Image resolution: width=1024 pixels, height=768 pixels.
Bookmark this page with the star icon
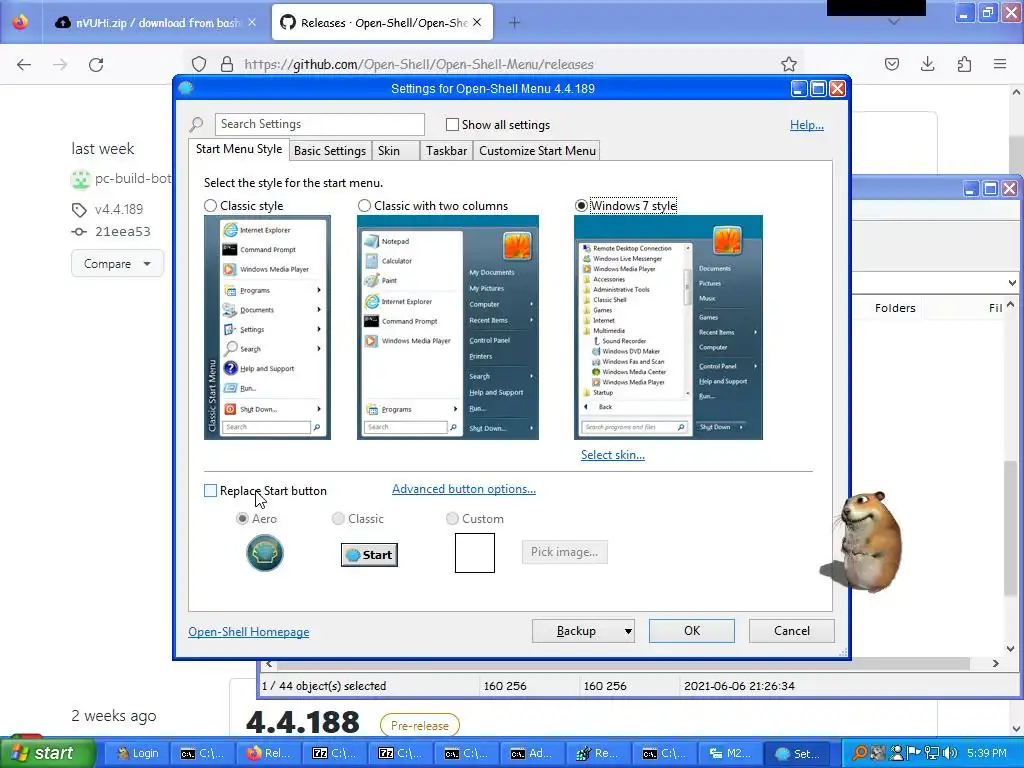pos(789,64)
